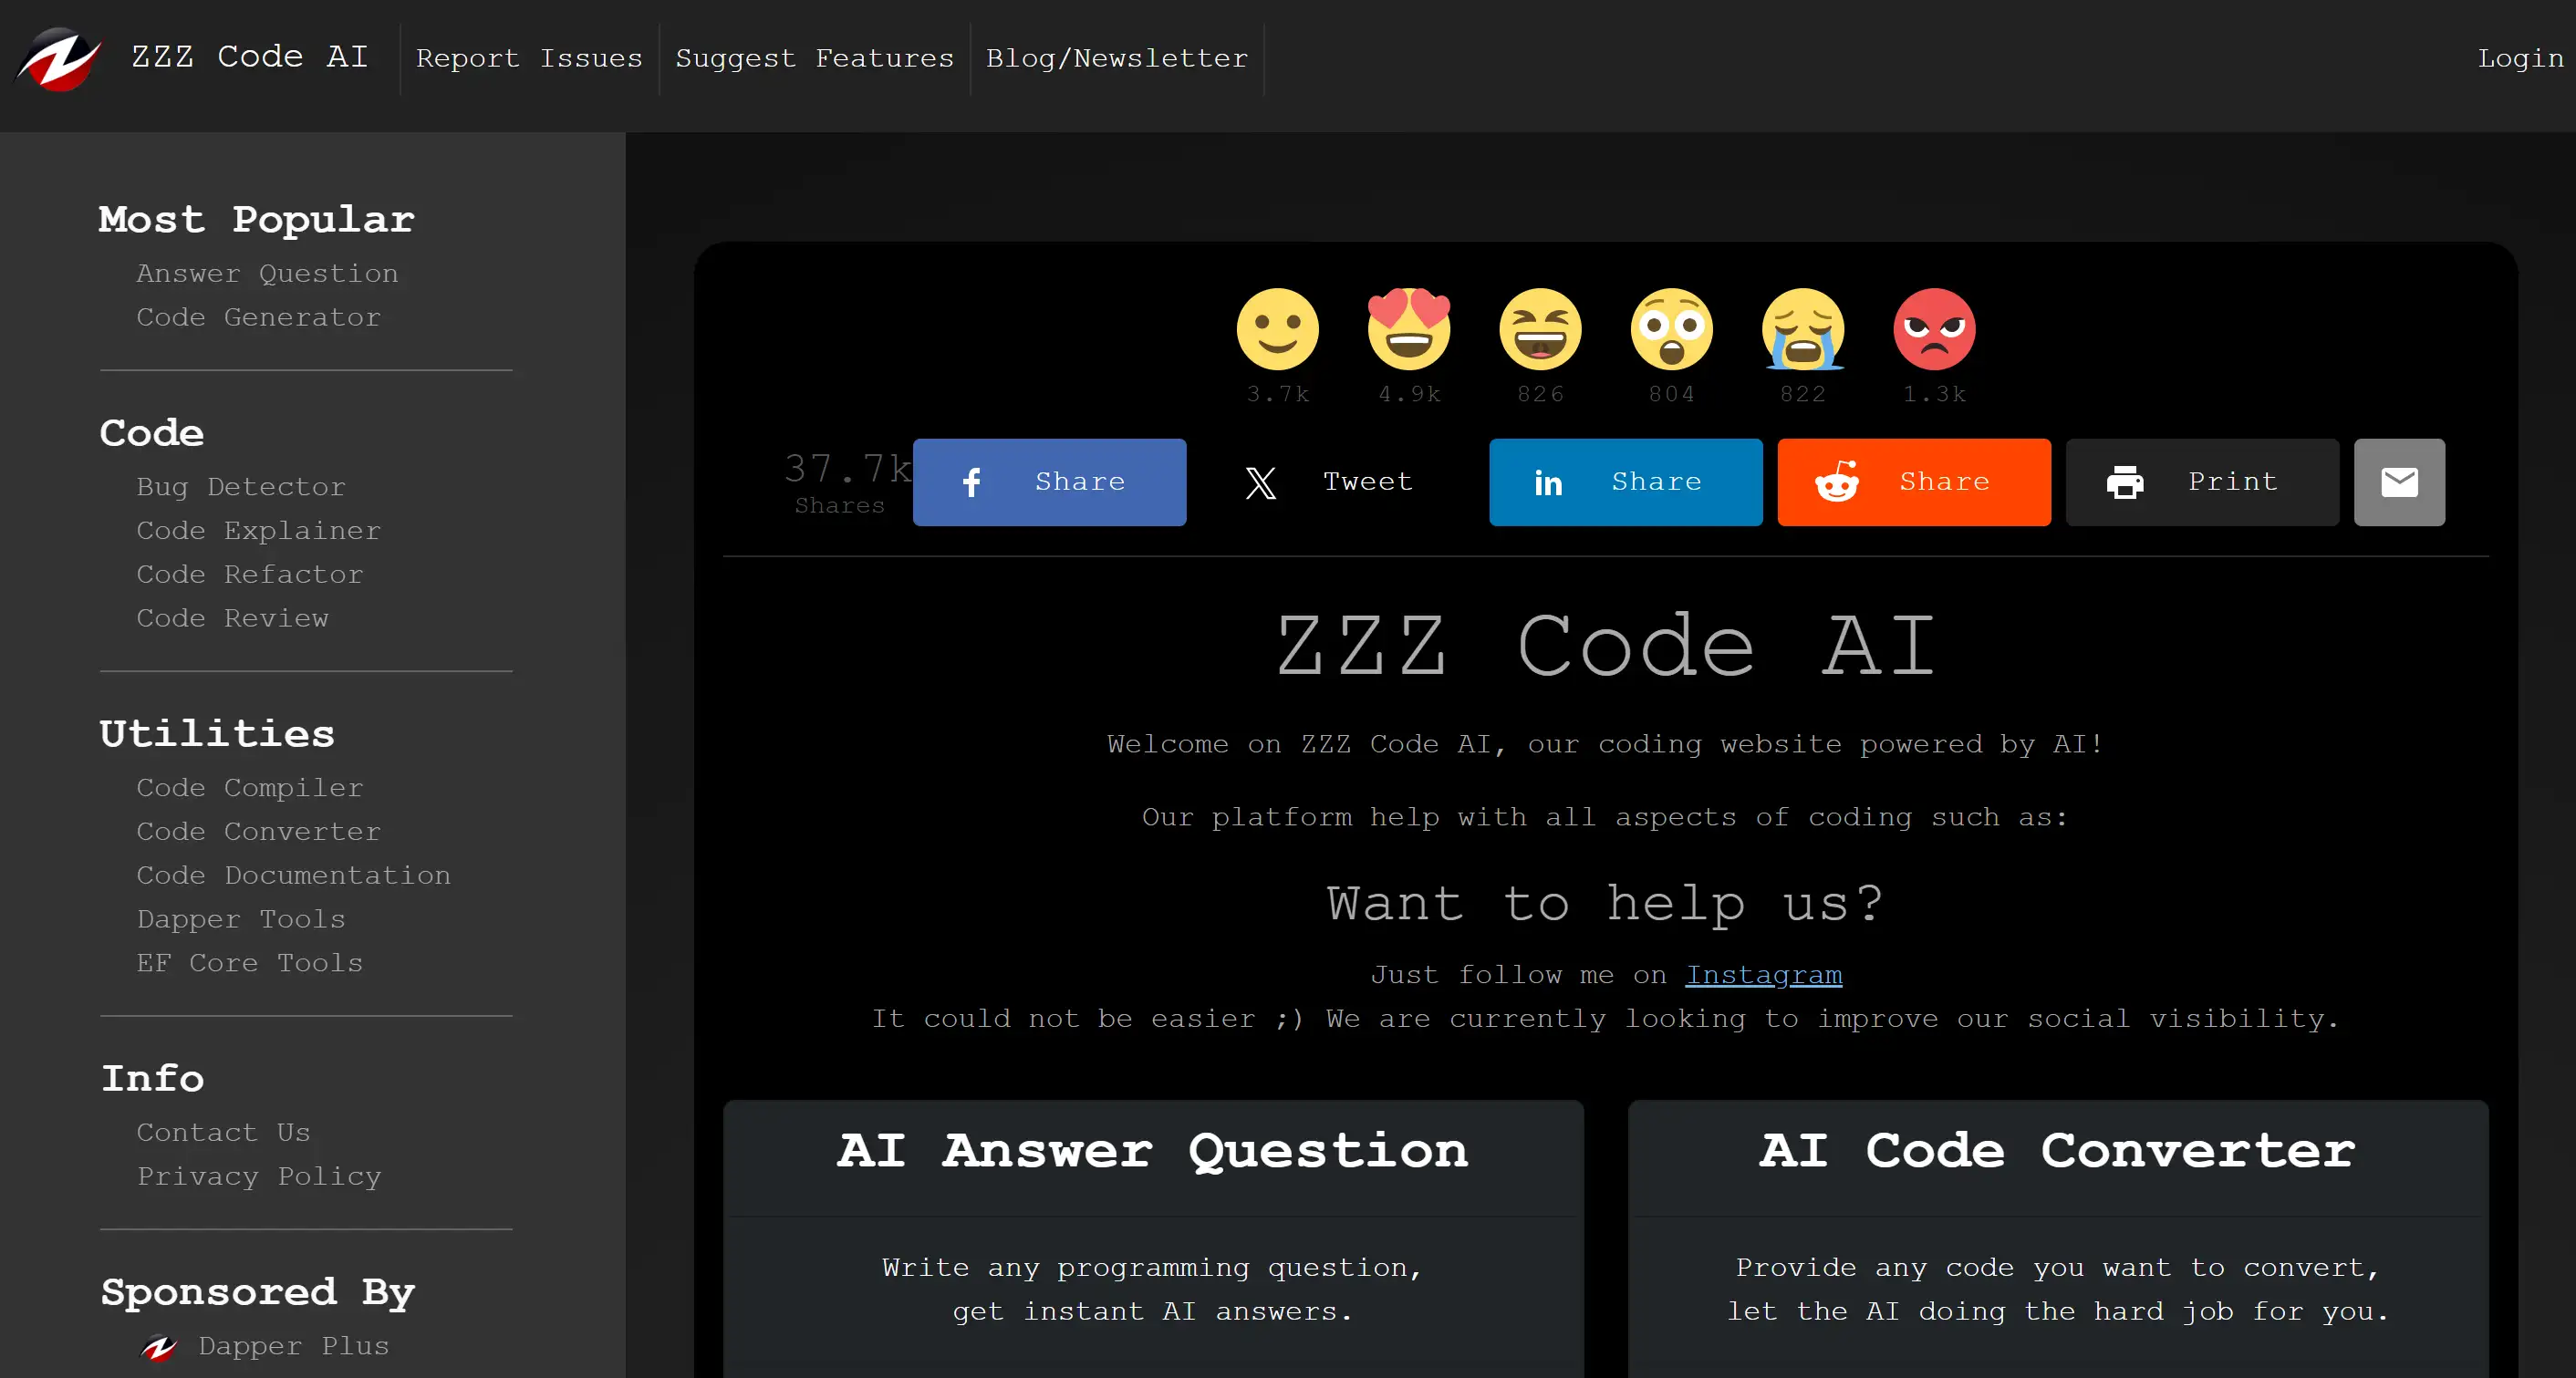Click the Most Popular sidebar heading
This screenshot has width=2576, height=1378.
[x=256, y=219]
